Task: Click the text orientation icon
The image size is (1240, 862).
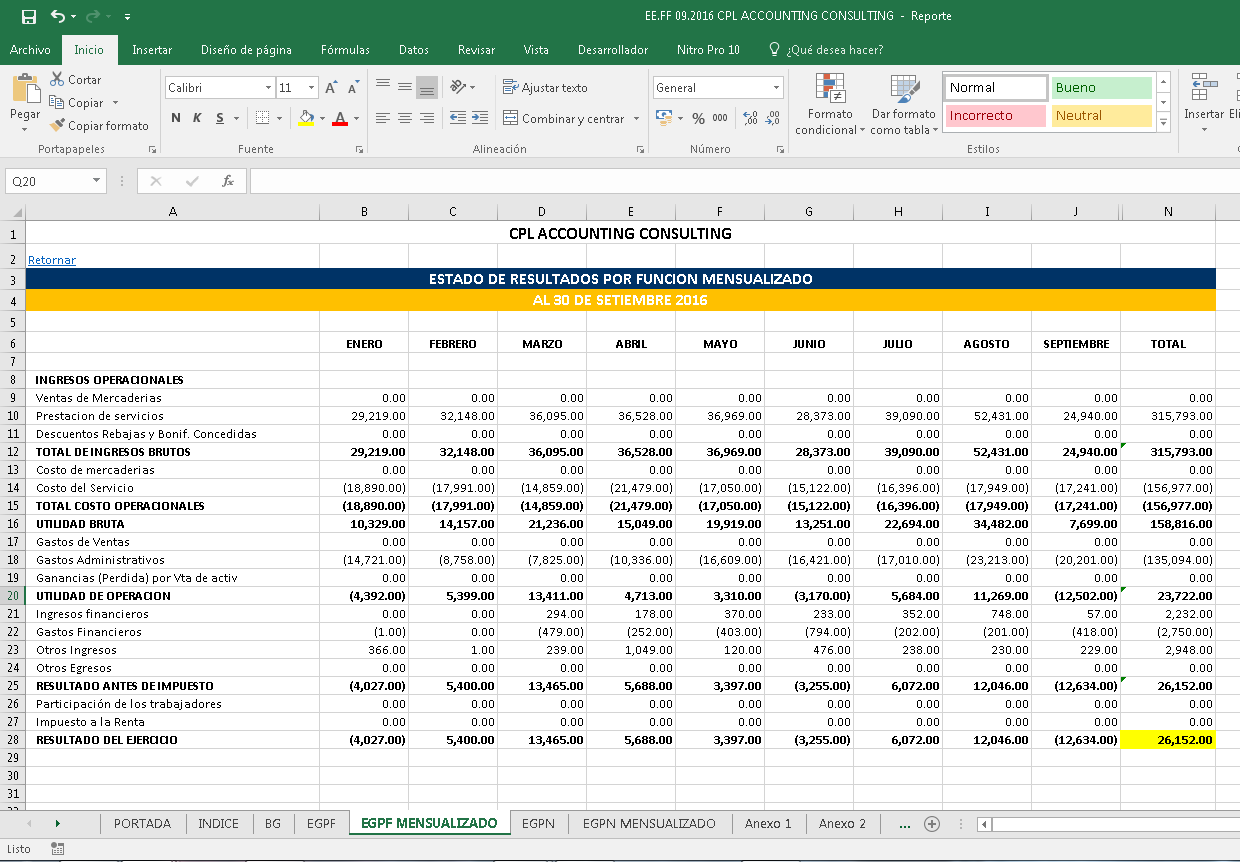Action: [458, 87]
